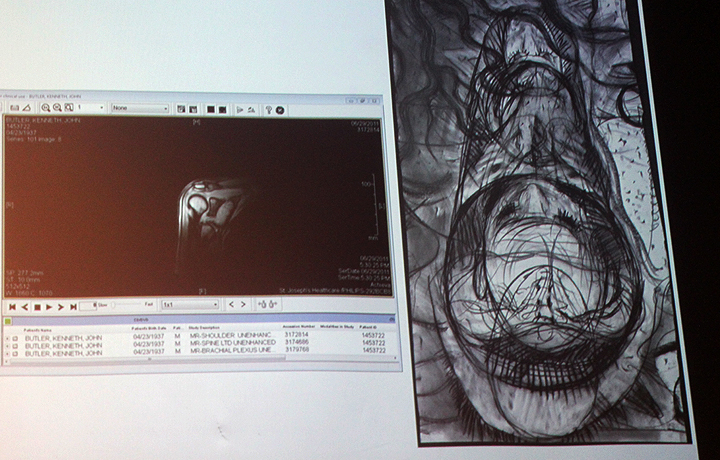Click the frame number field beside the playback buttons
This screenshot has height=460, width=720.
click(x=88, y=305)
